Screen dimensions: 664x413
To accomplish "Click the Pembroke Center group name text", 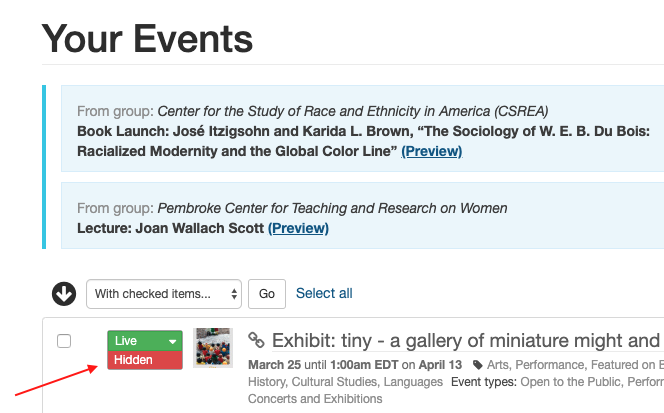I will click(332, 208).
